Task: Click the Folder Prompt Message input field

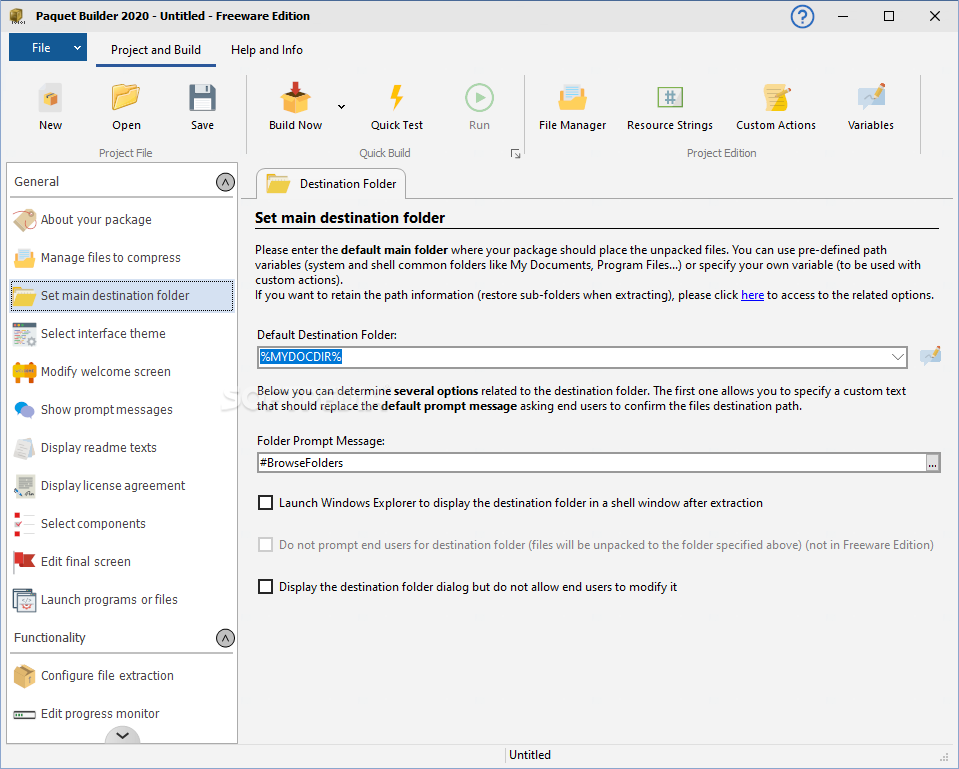Action: (591, 463)
